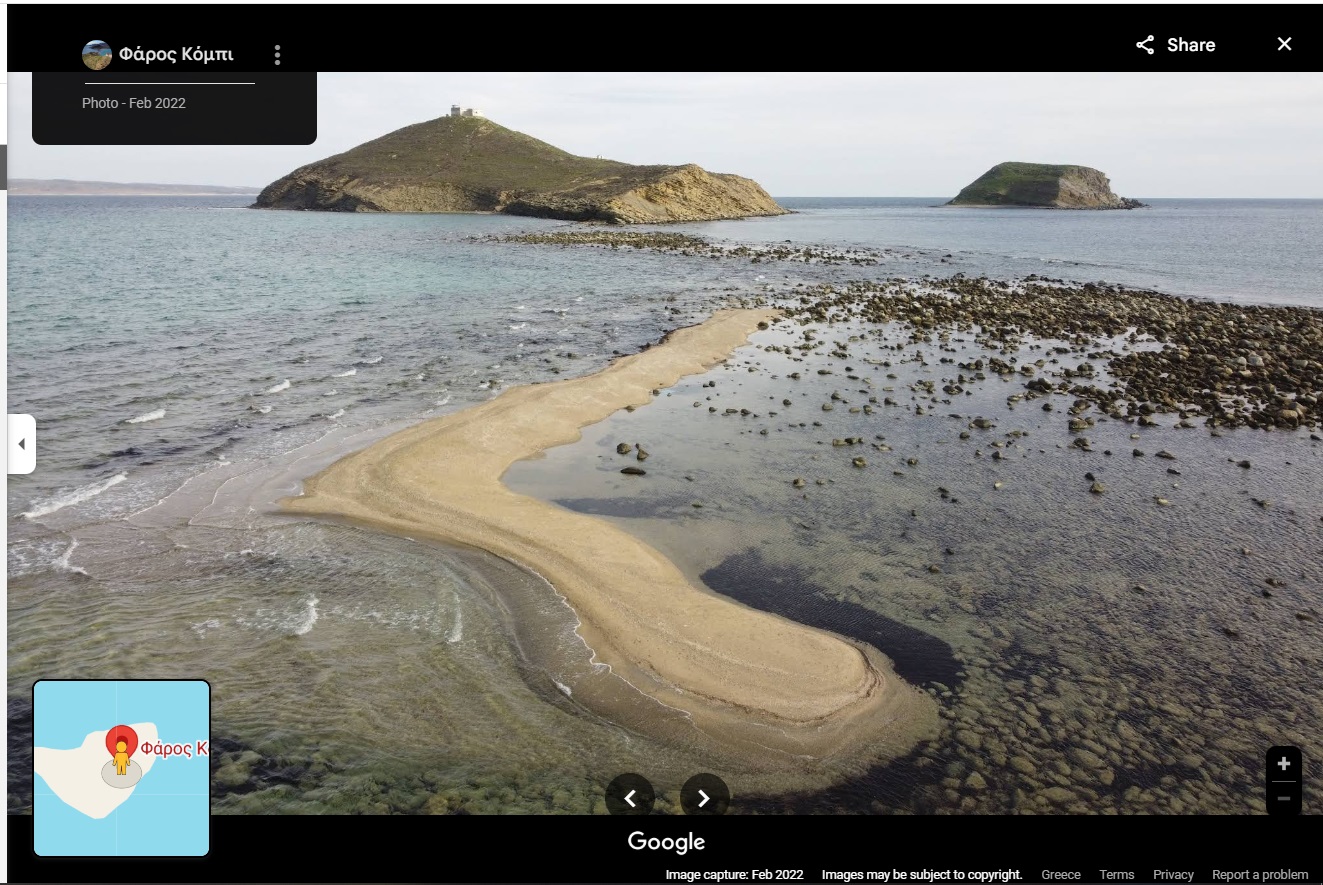Click the Pegman icon on minimap
The width and height of the screenshot is (1323, 885).
pos(121,758)
